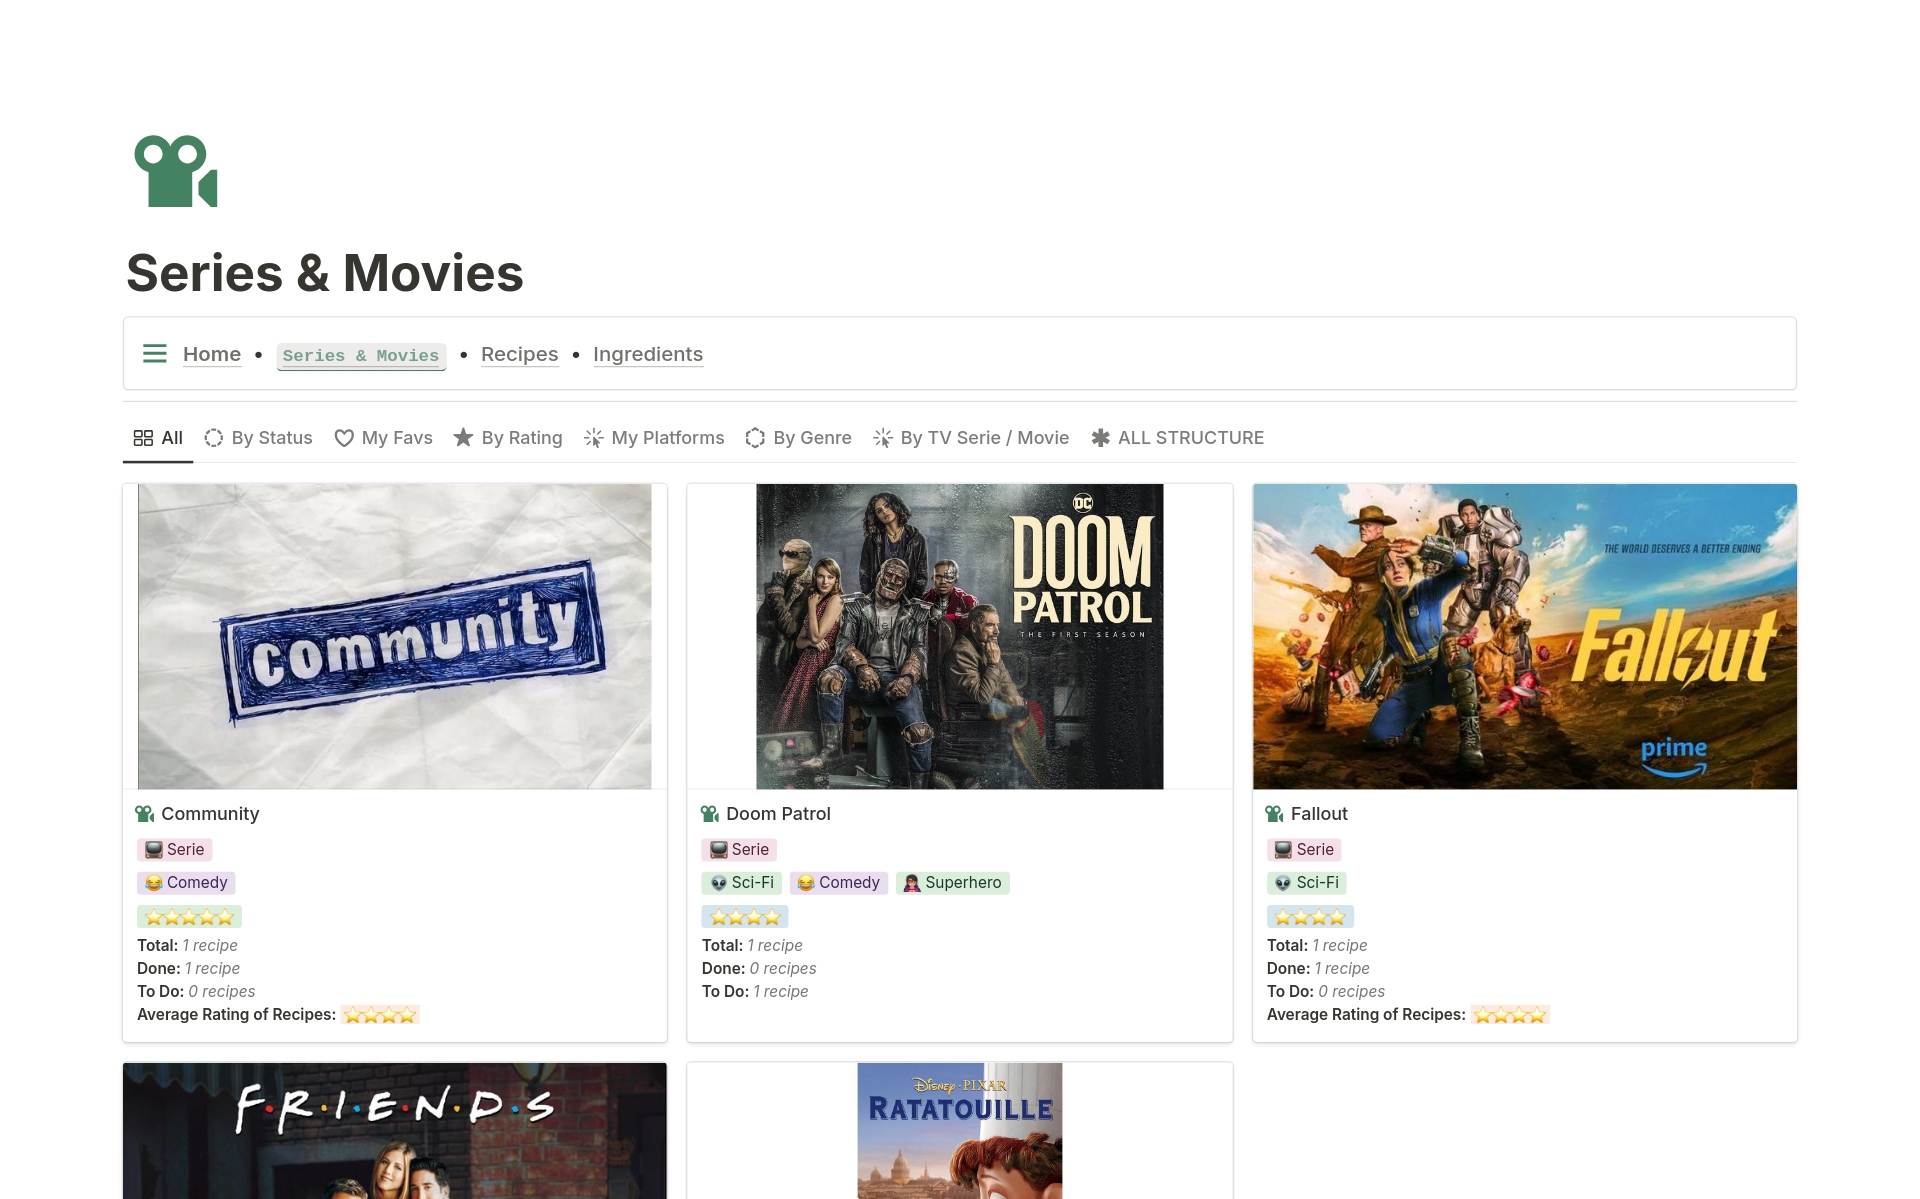Navigate to Home via the top link
The image size is (1920, 1199).
pos(212,353)
